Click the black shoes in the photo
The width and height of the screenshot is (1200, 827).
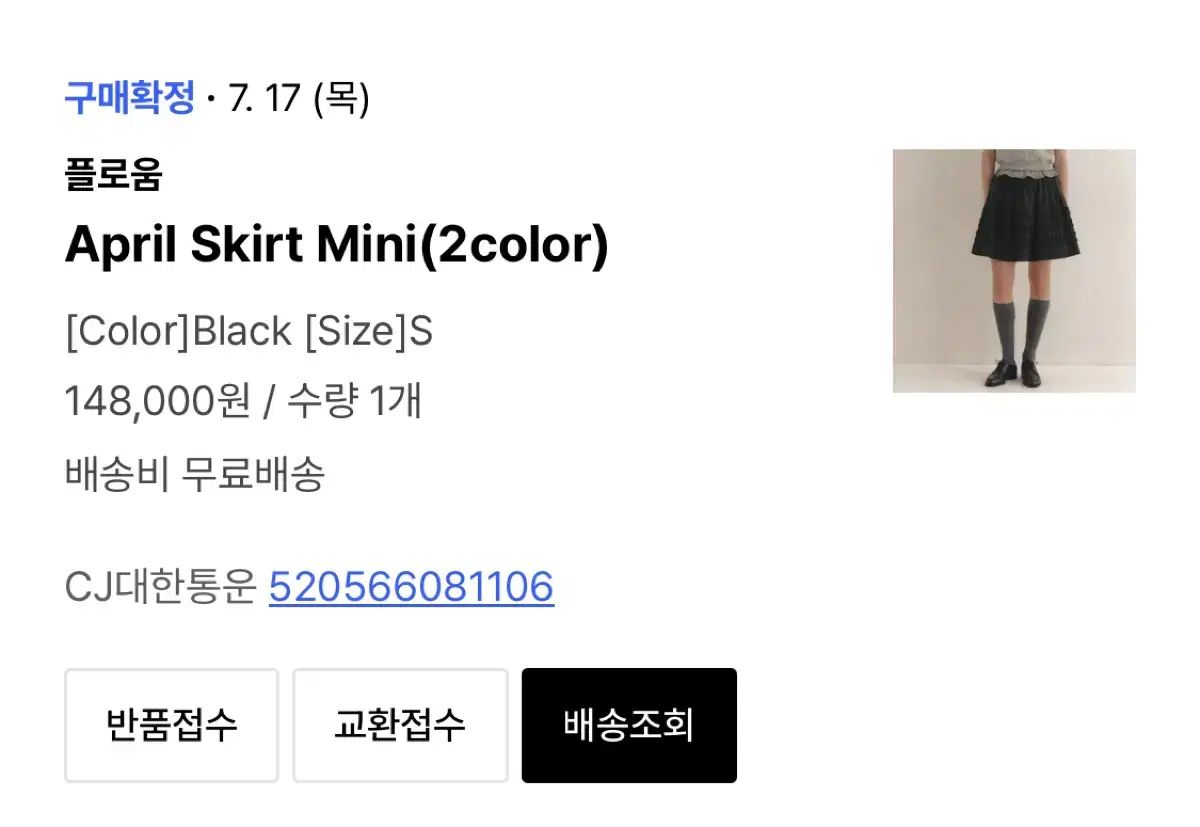[1012, 373]
